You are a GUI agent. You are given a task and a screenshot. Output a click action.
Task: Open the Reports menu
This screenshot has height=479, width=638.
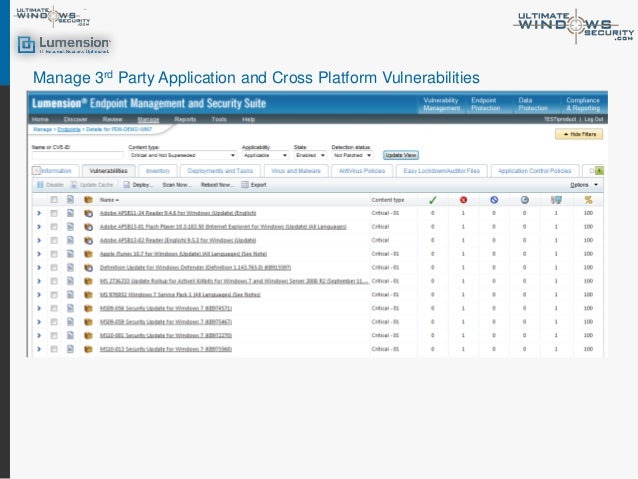point(185,119)
